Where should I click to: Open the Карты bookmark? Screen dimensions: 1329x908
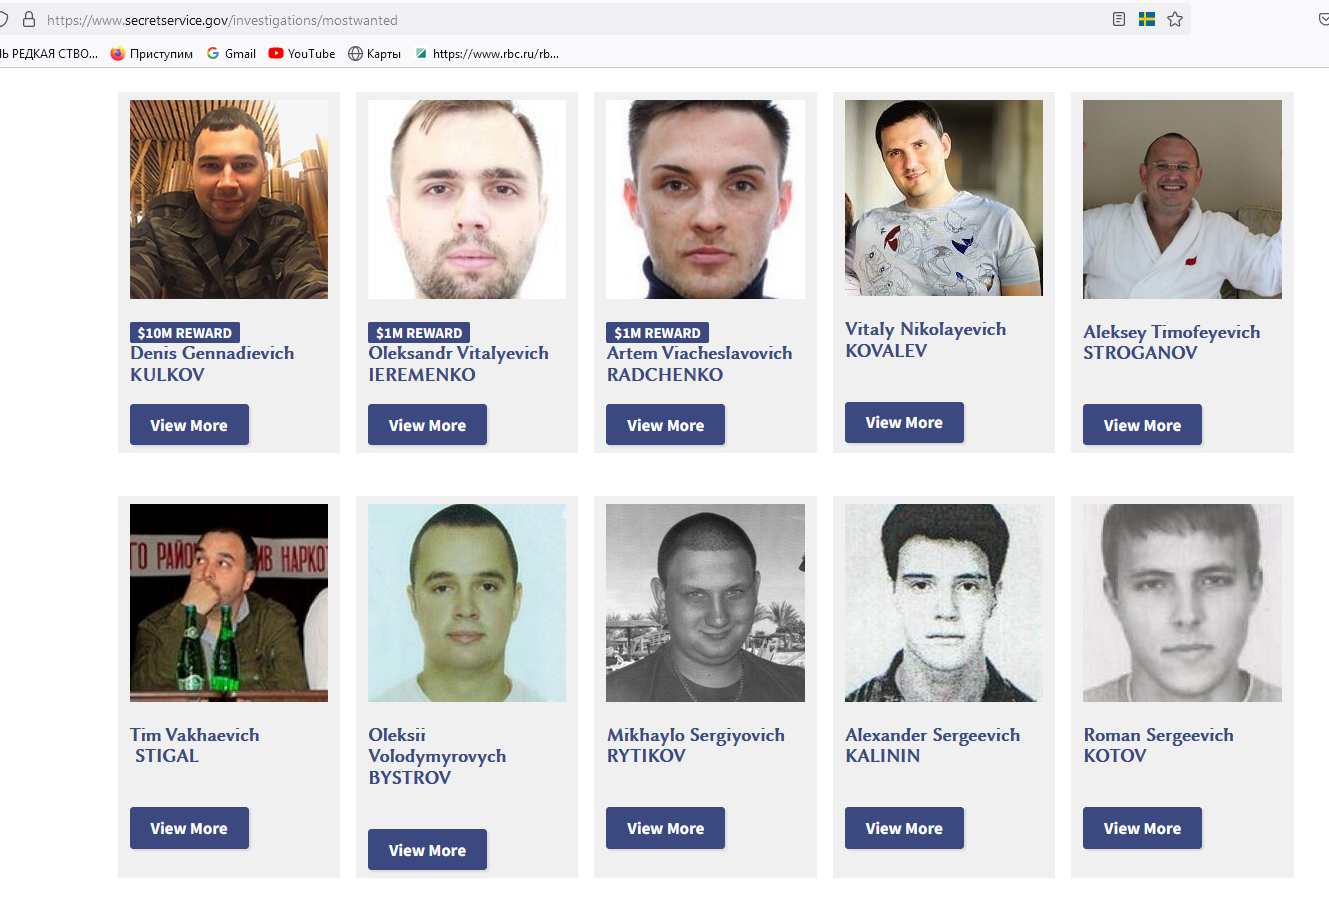point(374,54)
